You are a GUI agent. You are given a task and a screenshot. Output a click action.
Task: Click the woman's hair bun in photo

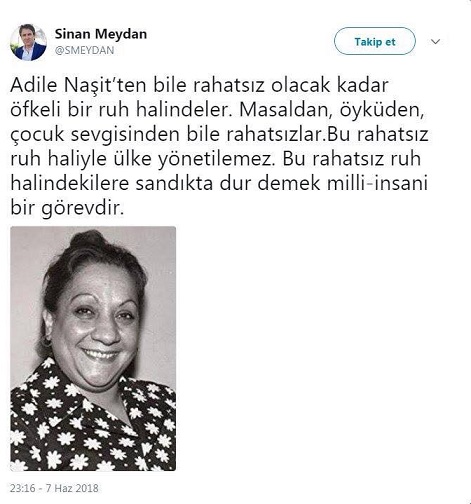tap(88, 240)
